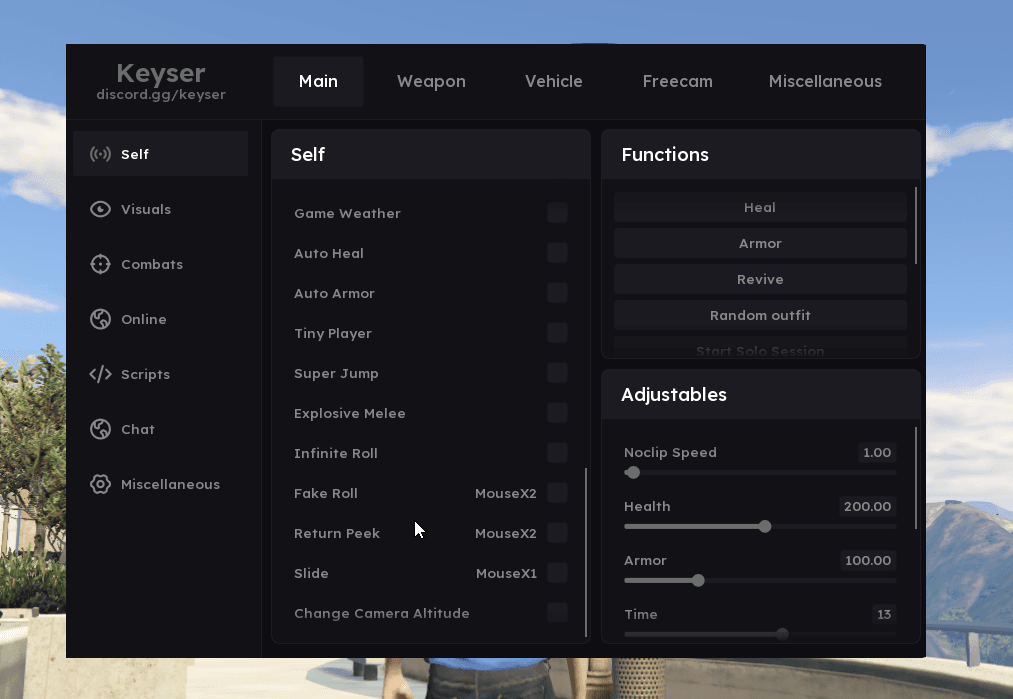This screenshot has height=699, width=1013.
Task: Click the Noclip Speed slider handle
Action: pos(632,472)
